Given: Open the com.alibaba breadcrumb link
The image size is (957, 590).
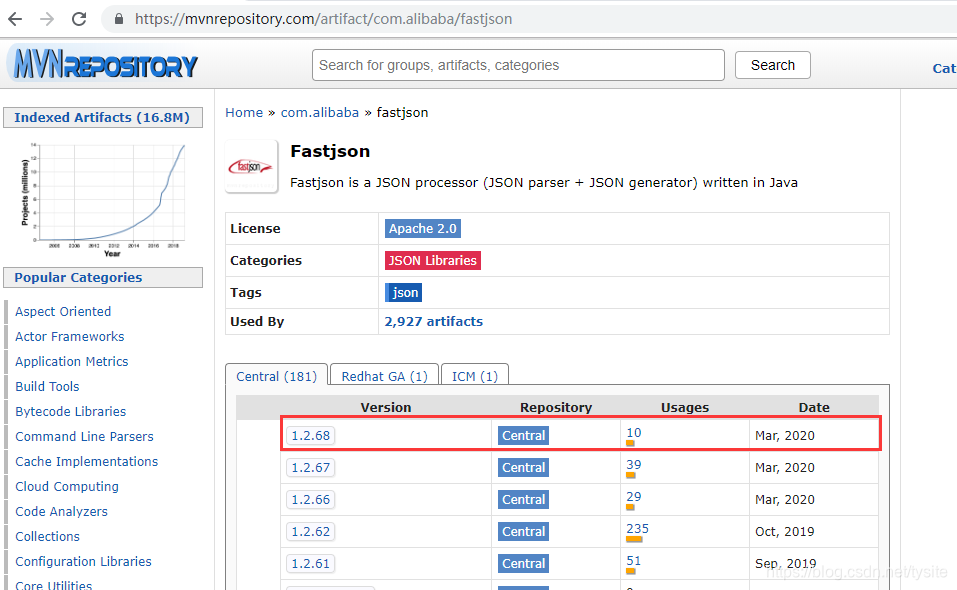Looking at the screenshot, I should coord(320,113).
